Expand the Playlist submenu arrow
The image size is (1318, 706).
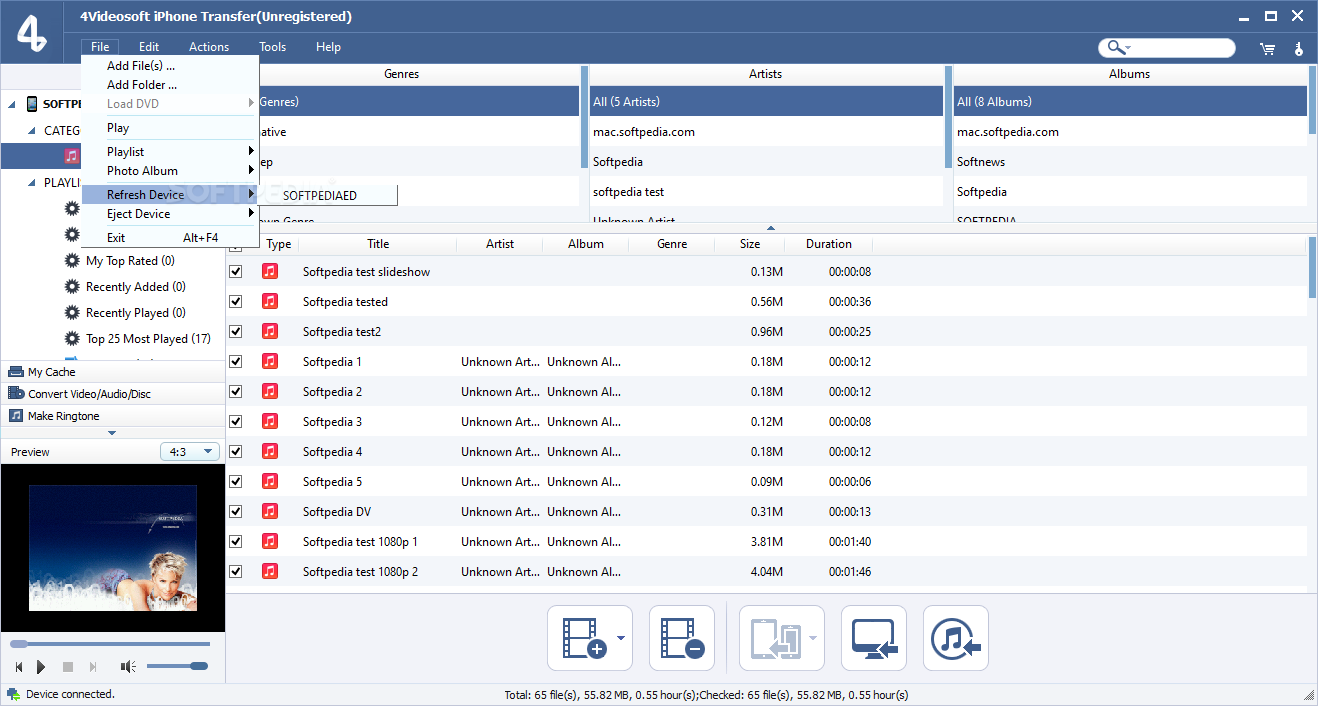click(x=252, y=152)
